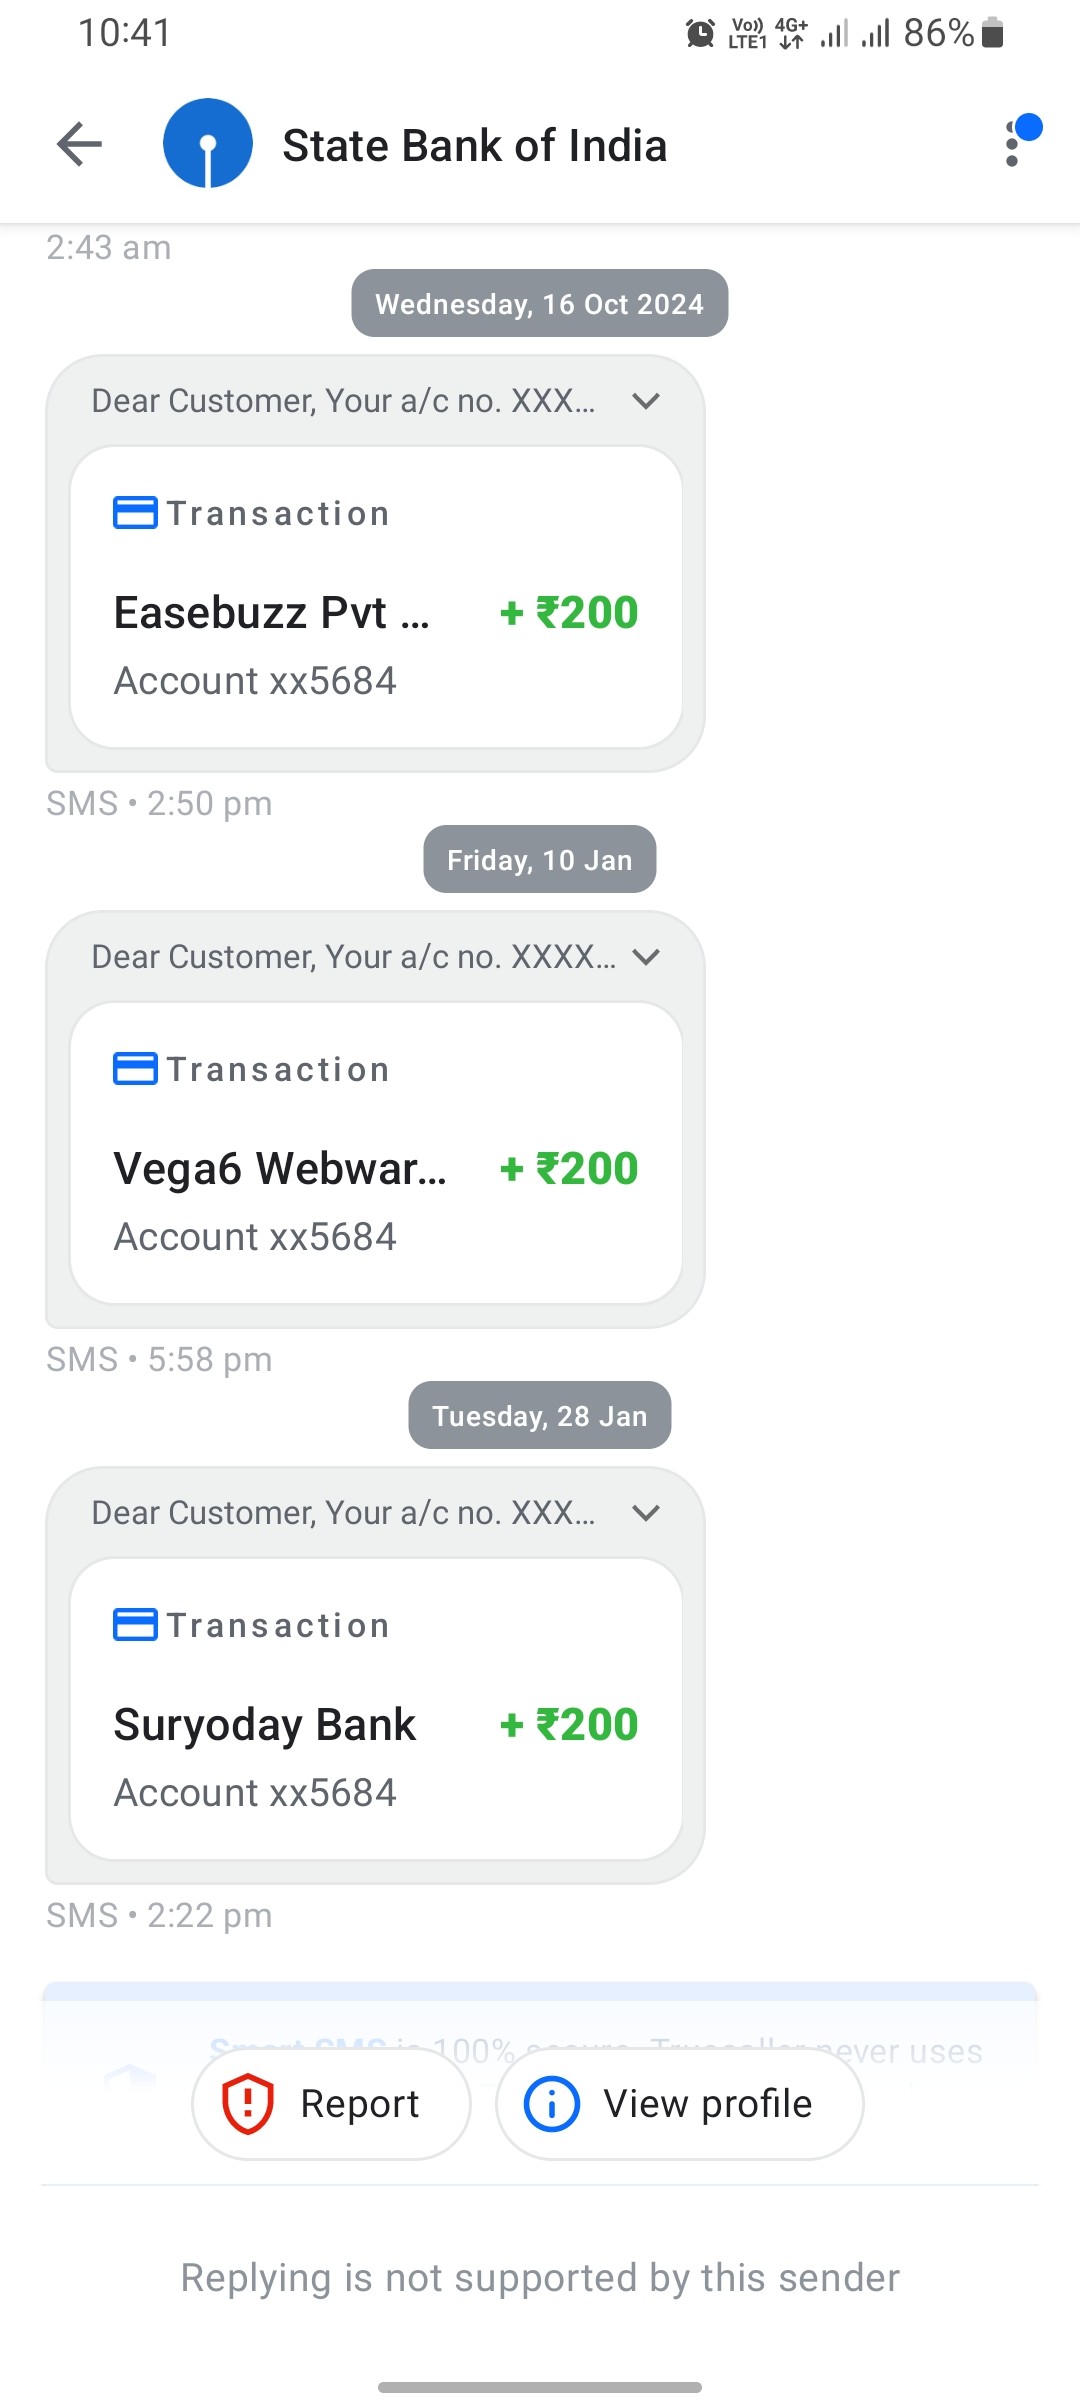The width and height of the screenshot is (1080, 2408).
Task: Tap the Tuesday, 28 Jan date chip
Action: click(540, 1415)
